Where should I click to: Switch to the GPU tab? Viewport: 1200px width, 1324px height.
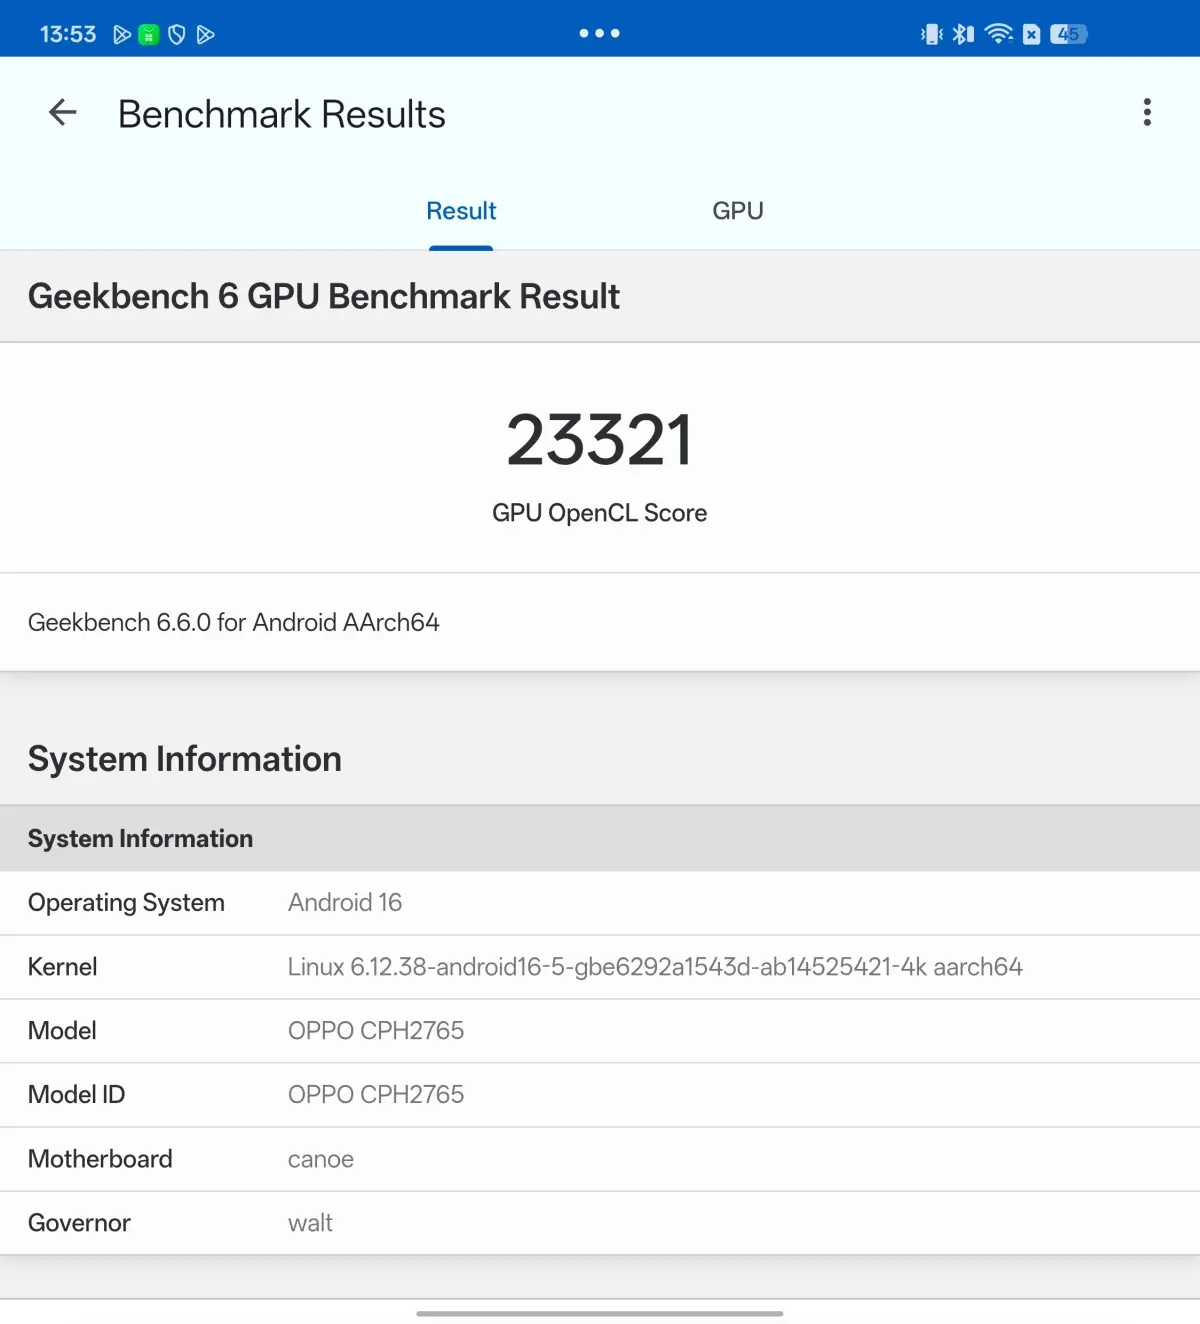(738, 211)
